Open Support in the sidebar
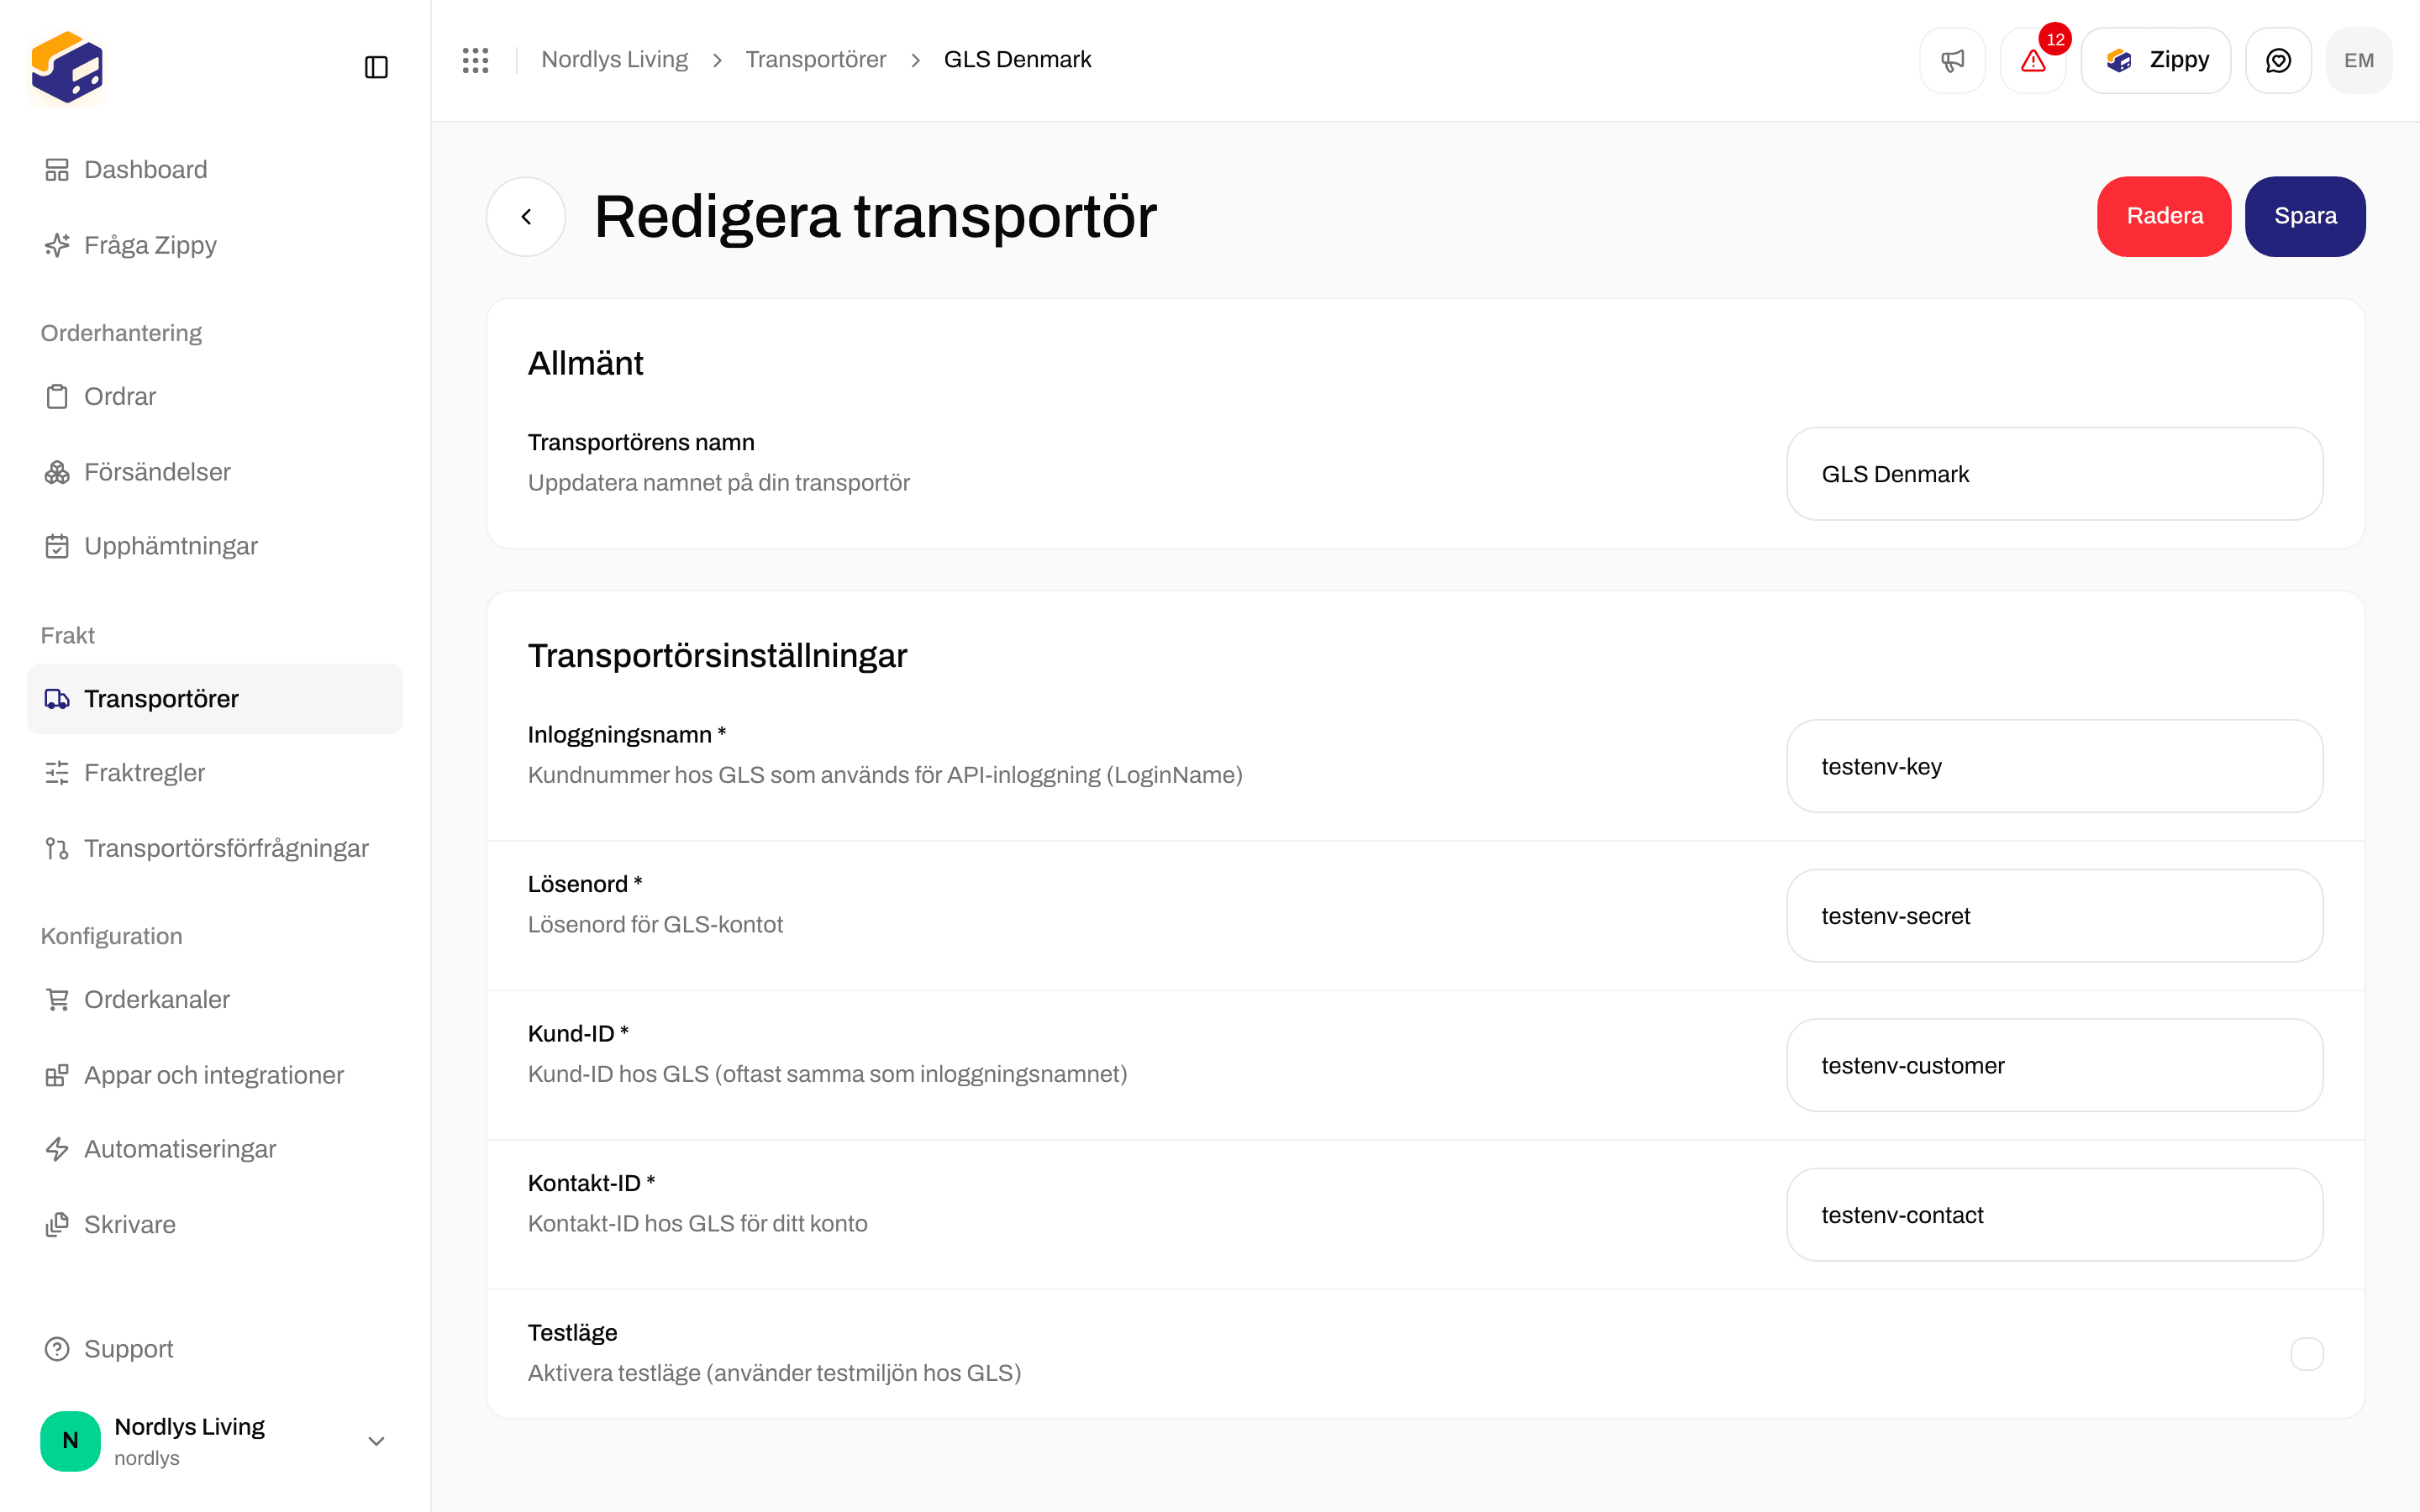Viewport: 2420px width, 1512px height. (214, 1349)
